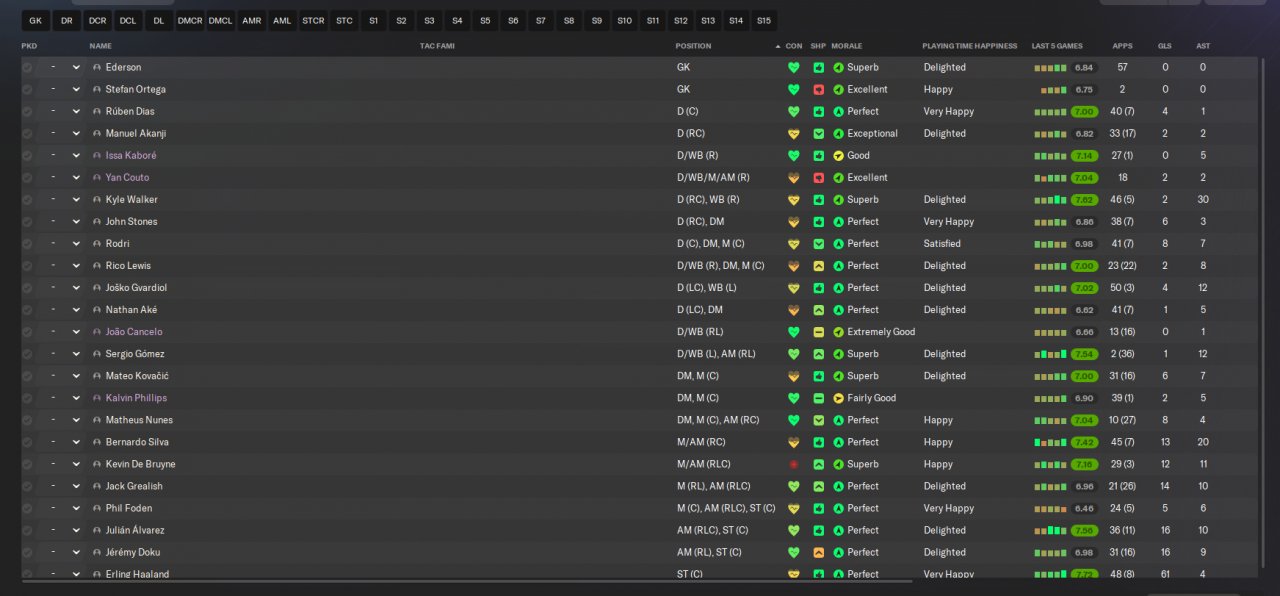Sort by Playing Time Happiness column header
The height and width of the screenshot is (596, 1280).
(969, 46)
